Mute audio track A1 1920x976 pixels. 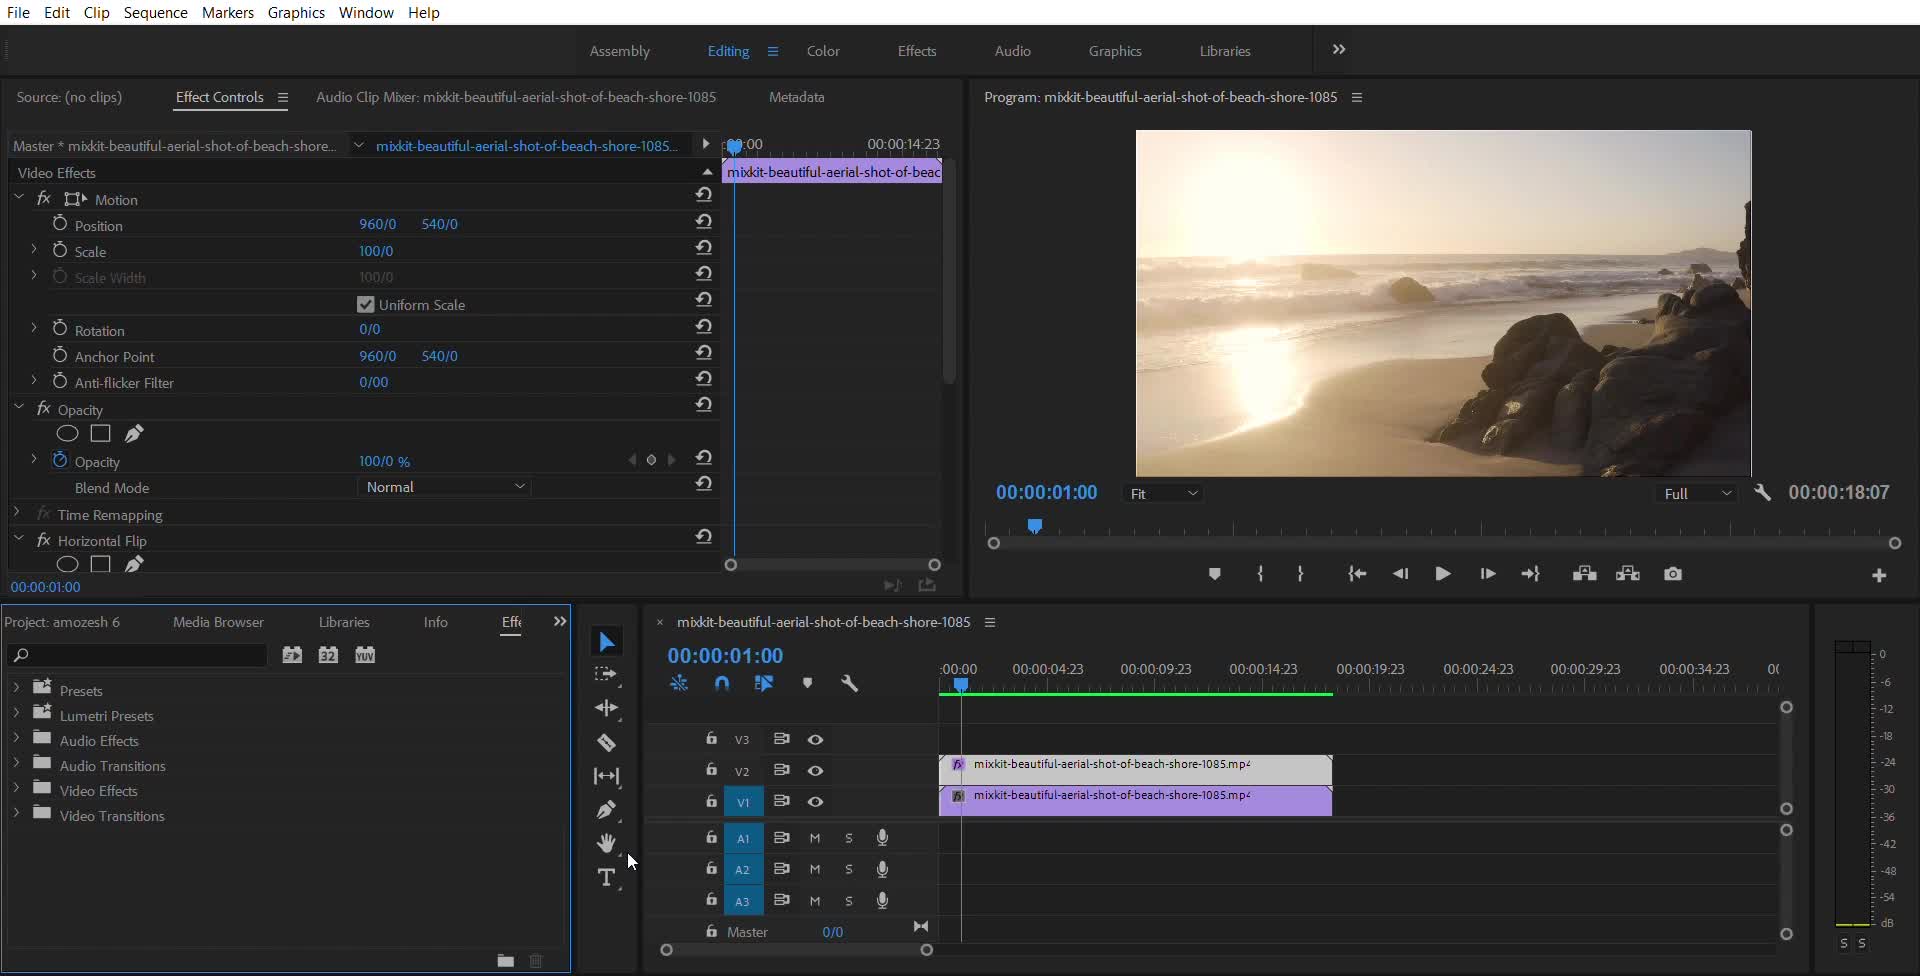click(815, 839)
